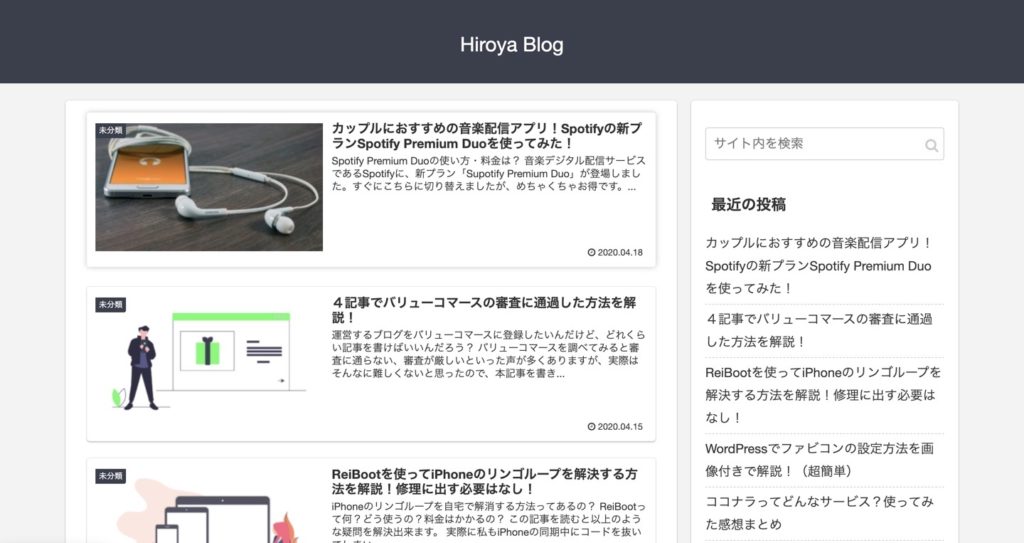Click the magnifier search icon
Image resolution: width=1024 pixels, height=543 pixels.
[x=931, y=145]
